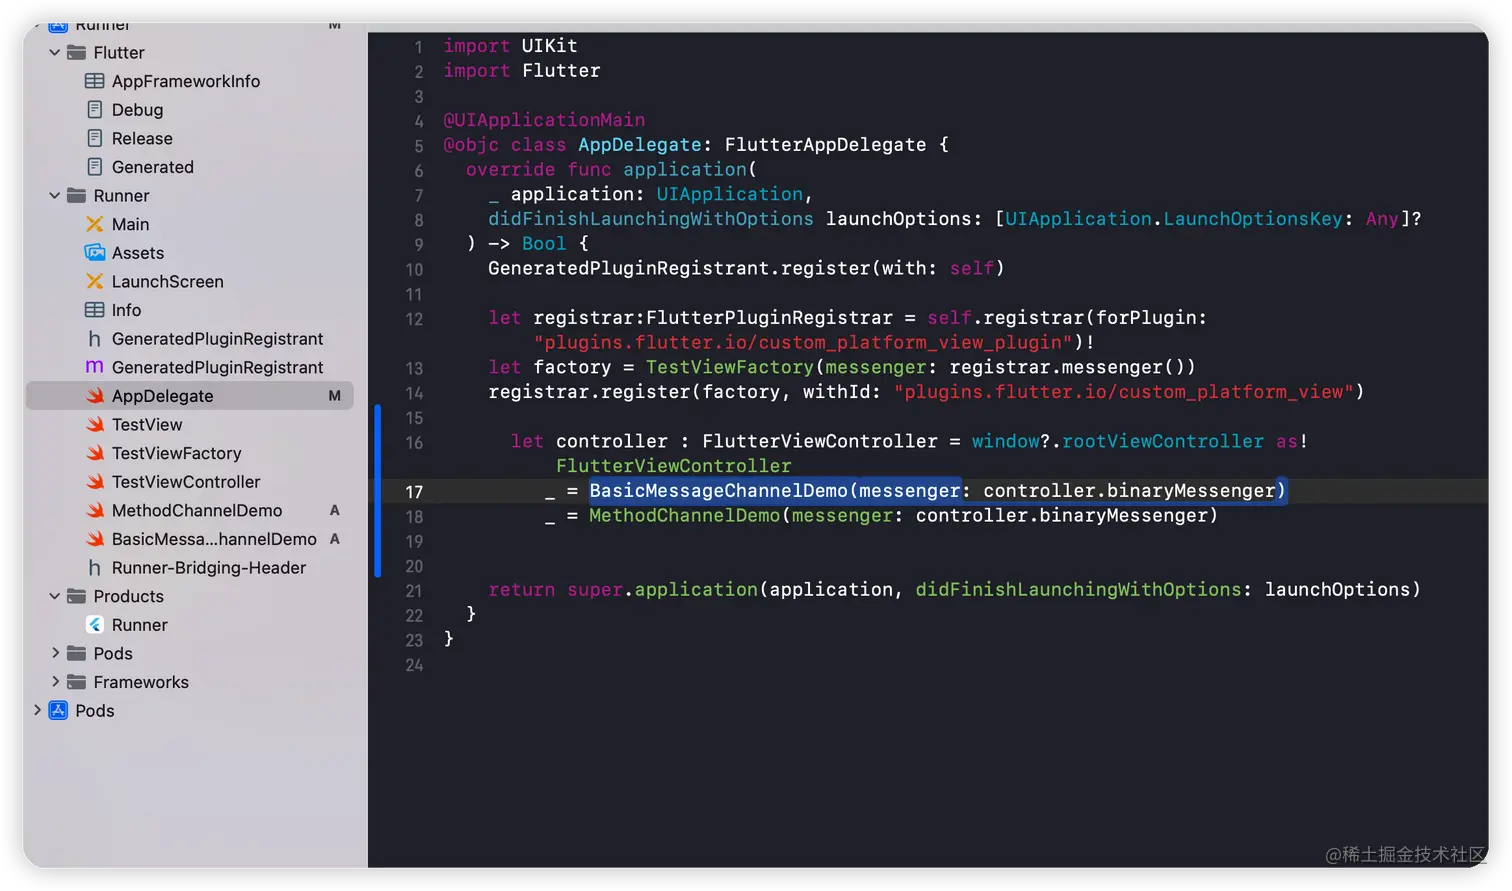Click the Runner group folder icon
Image resolution: width=1512 pixels, height=891 pixels.
76,196
